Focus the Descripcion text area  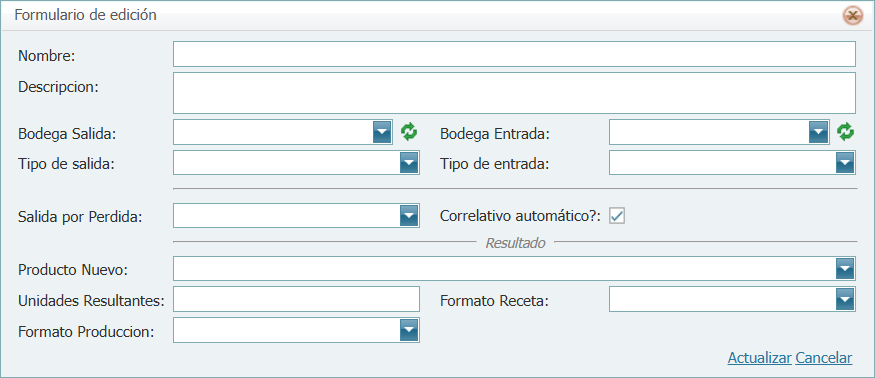click(514, 93)
